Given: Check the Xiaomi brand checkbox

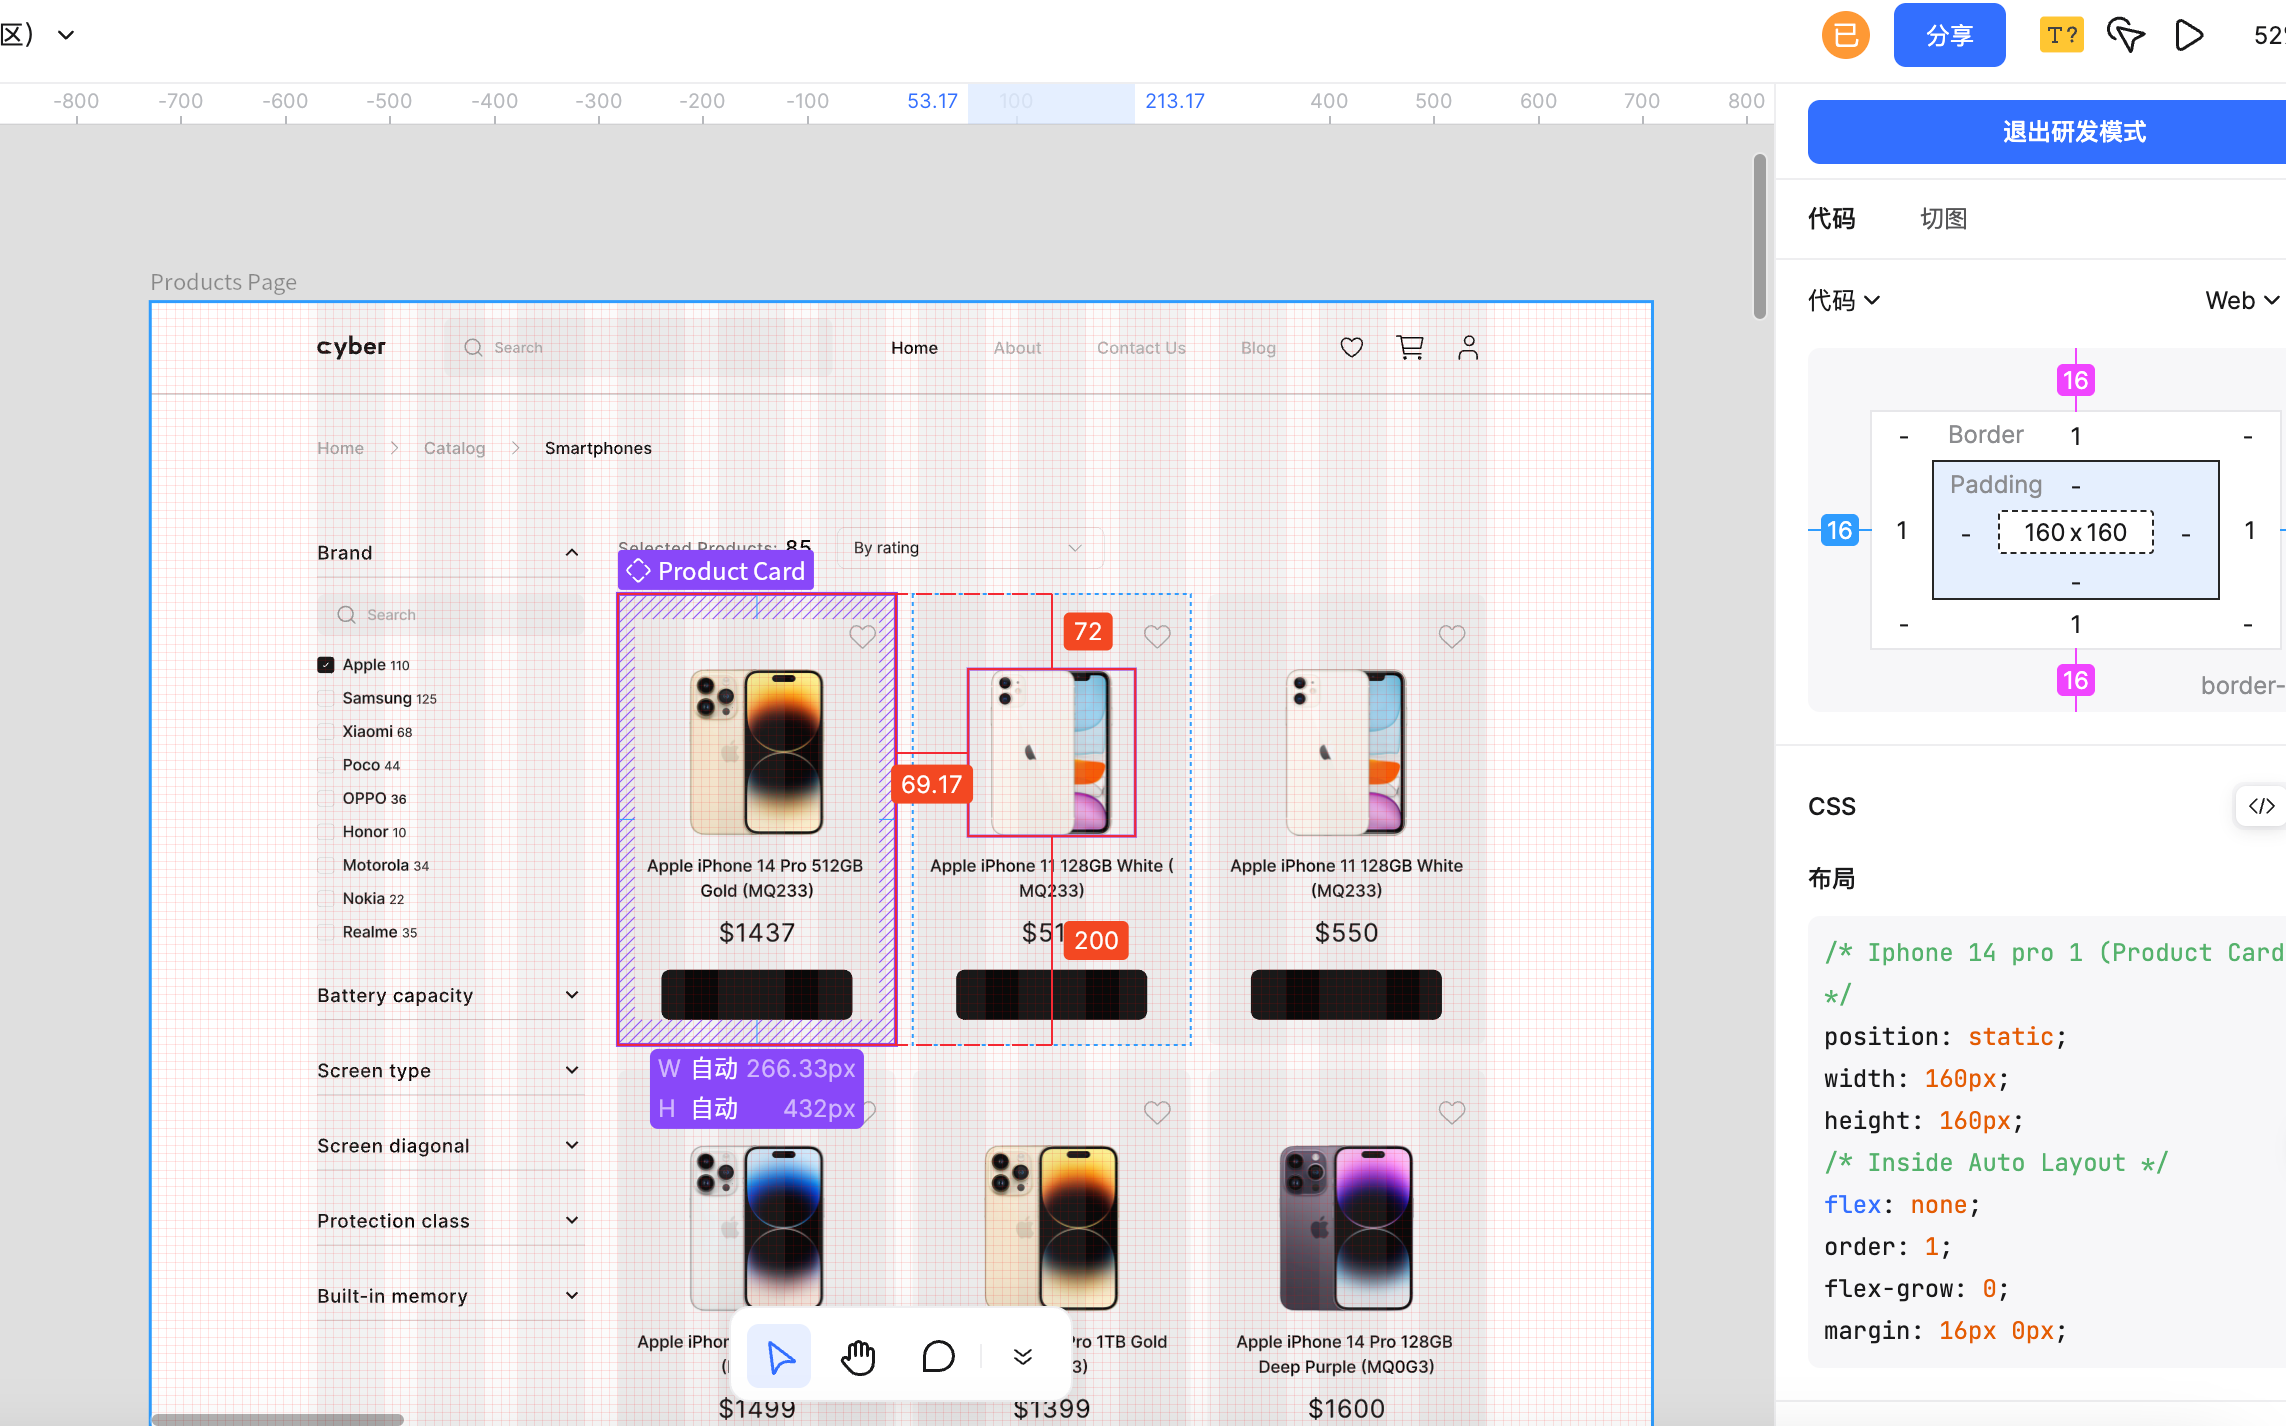Looking at the screenshot, I should [325, 731].
